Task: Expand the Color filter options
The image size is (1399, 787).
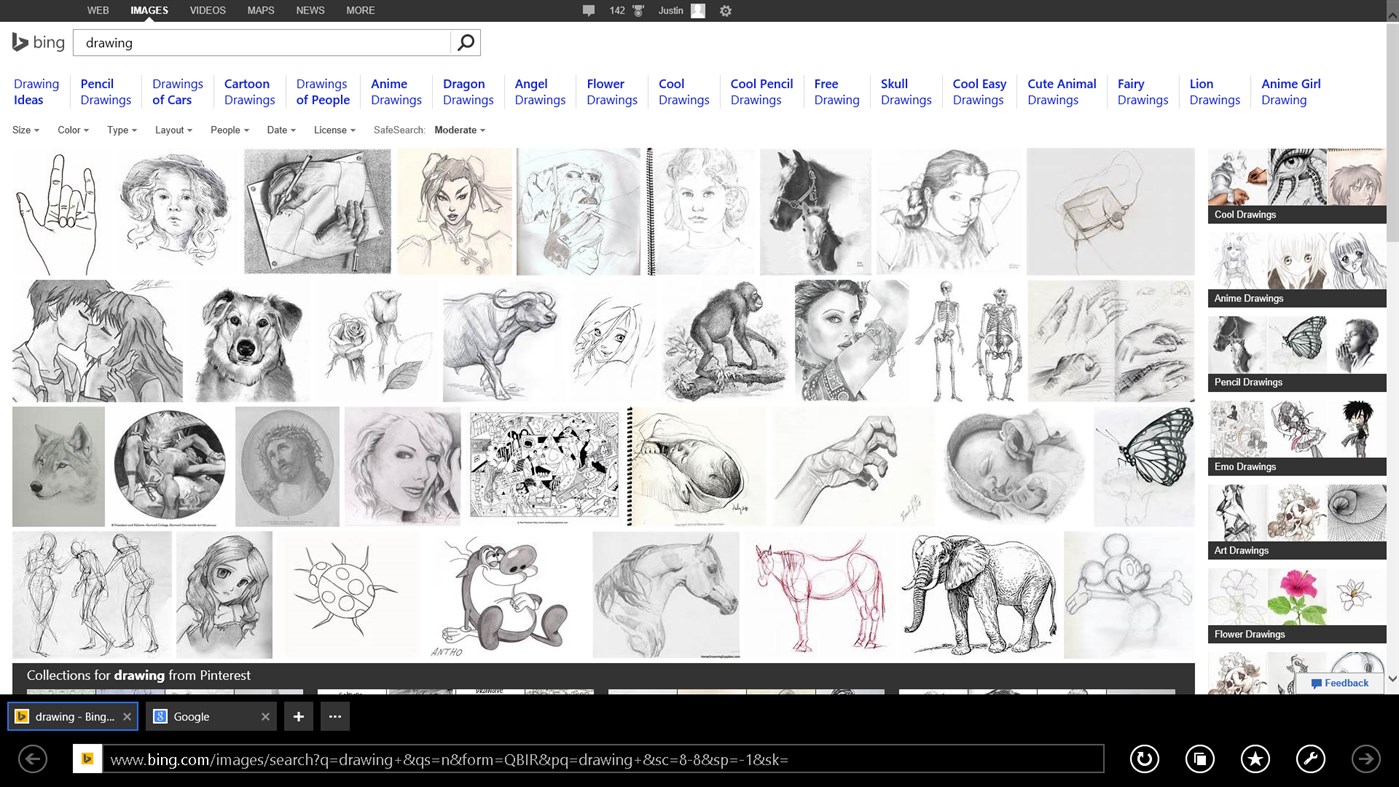Action: (71, 130)
